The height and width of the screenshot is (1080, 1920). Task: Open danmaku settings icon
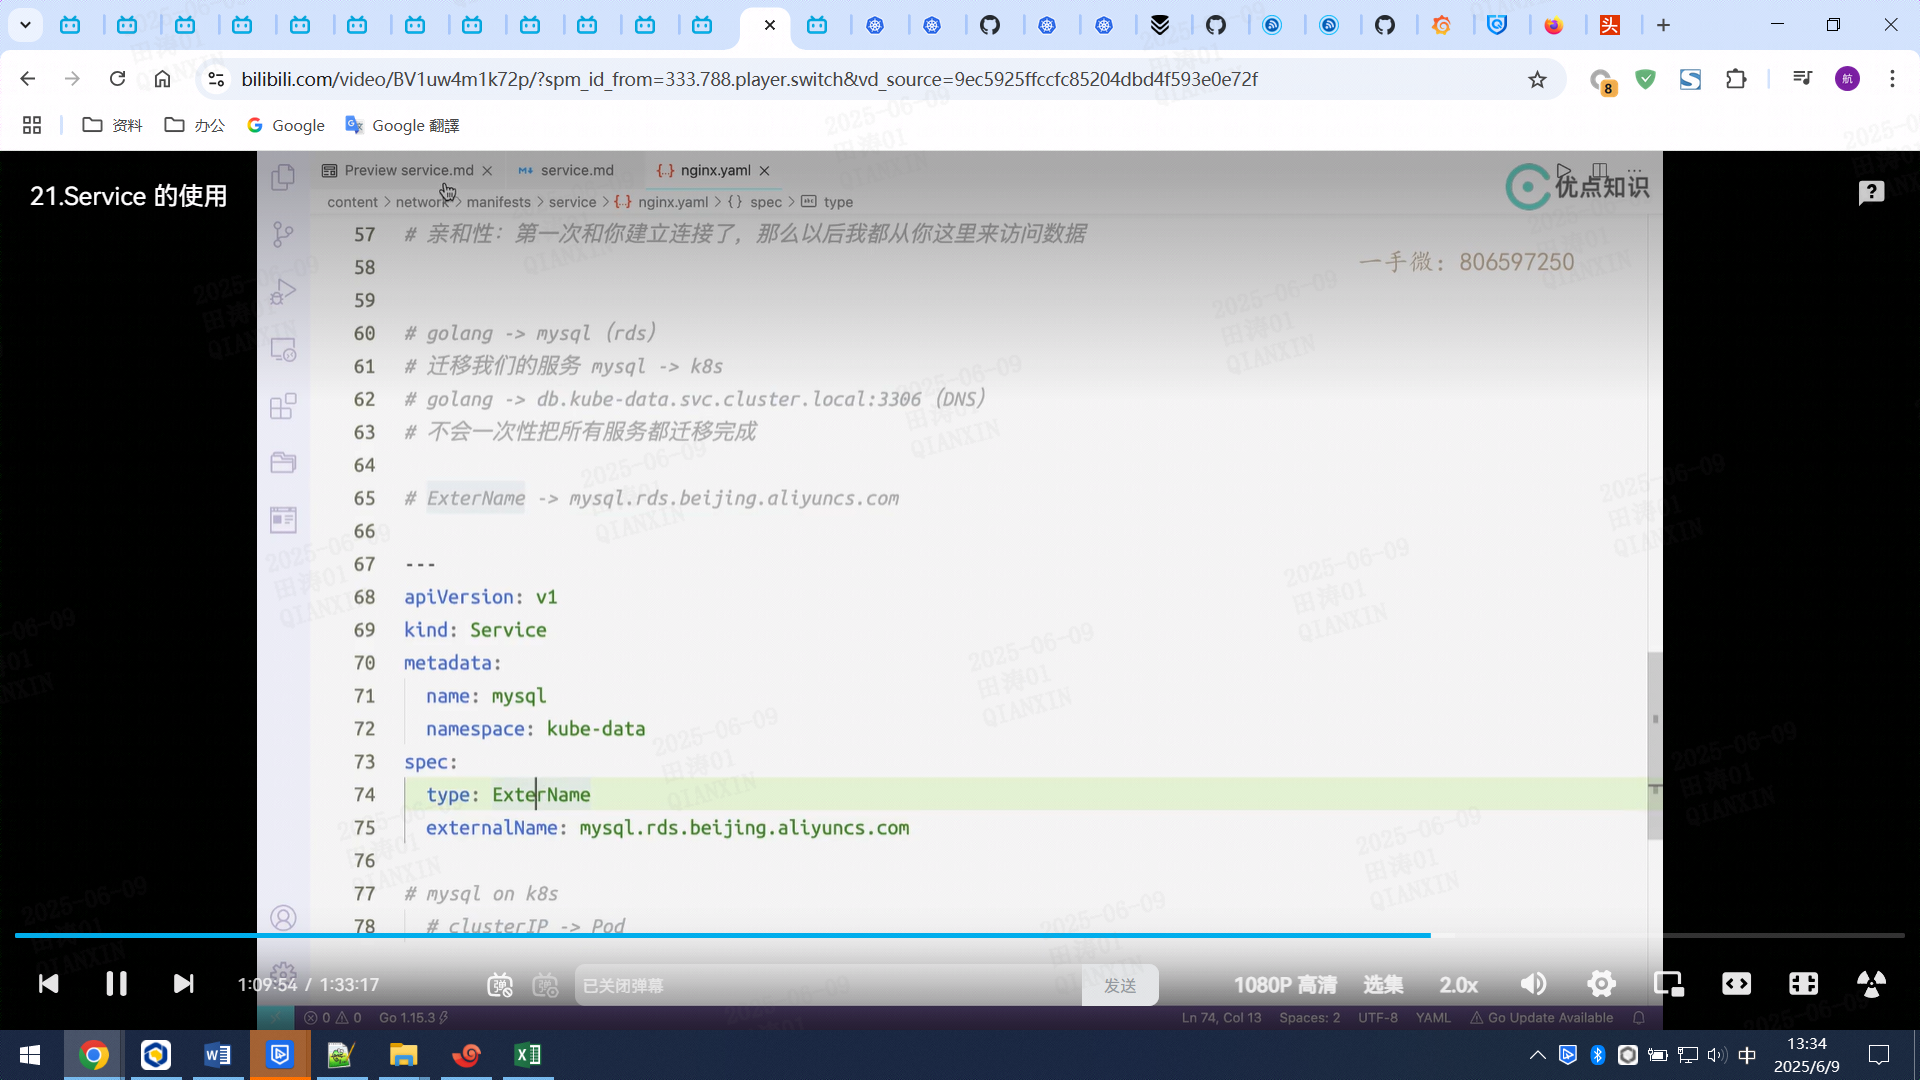coord(545,985)
